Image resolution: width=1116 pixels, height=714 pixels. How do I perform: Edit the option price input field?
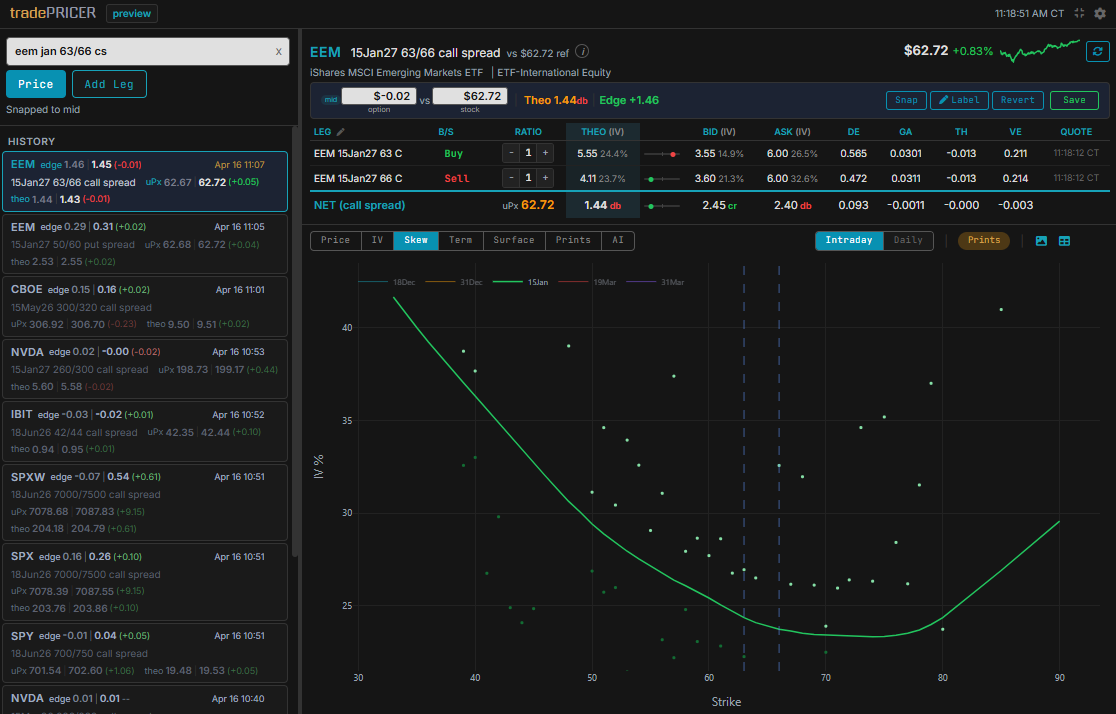click(x=379, y=96)
